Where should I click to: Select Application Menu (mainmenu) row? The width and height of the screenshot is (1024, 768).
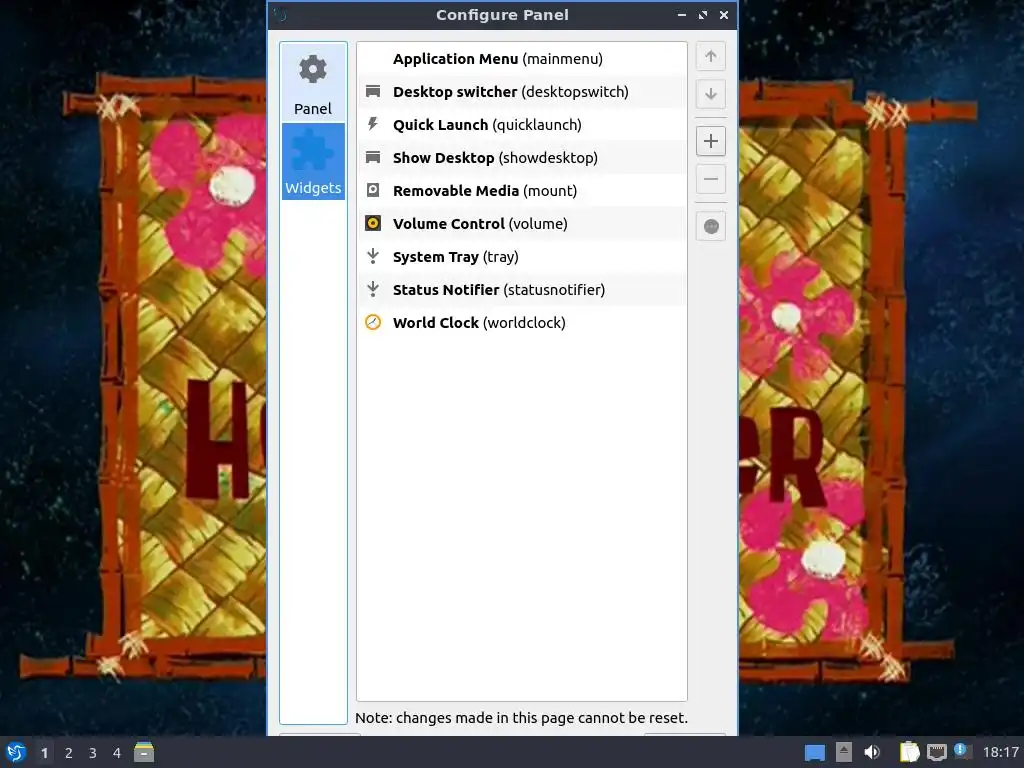pos(522,59)
